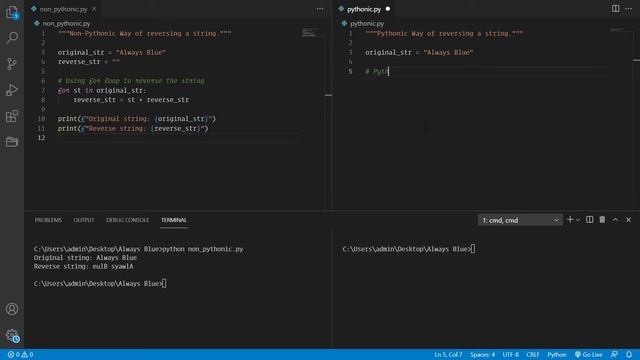Click 'for st in original_str:' line
This screenshot has height=360, width=640.
pos(102,91)
